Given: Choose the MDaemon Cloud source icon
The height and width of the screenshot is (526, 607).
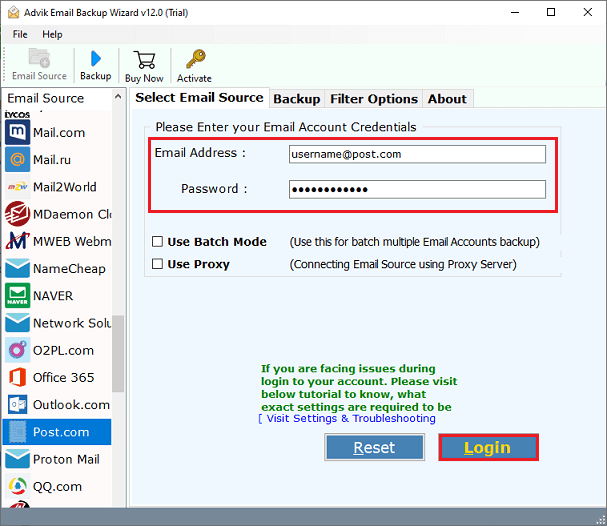Looking at the screenshot, I should tap(17, 214).
